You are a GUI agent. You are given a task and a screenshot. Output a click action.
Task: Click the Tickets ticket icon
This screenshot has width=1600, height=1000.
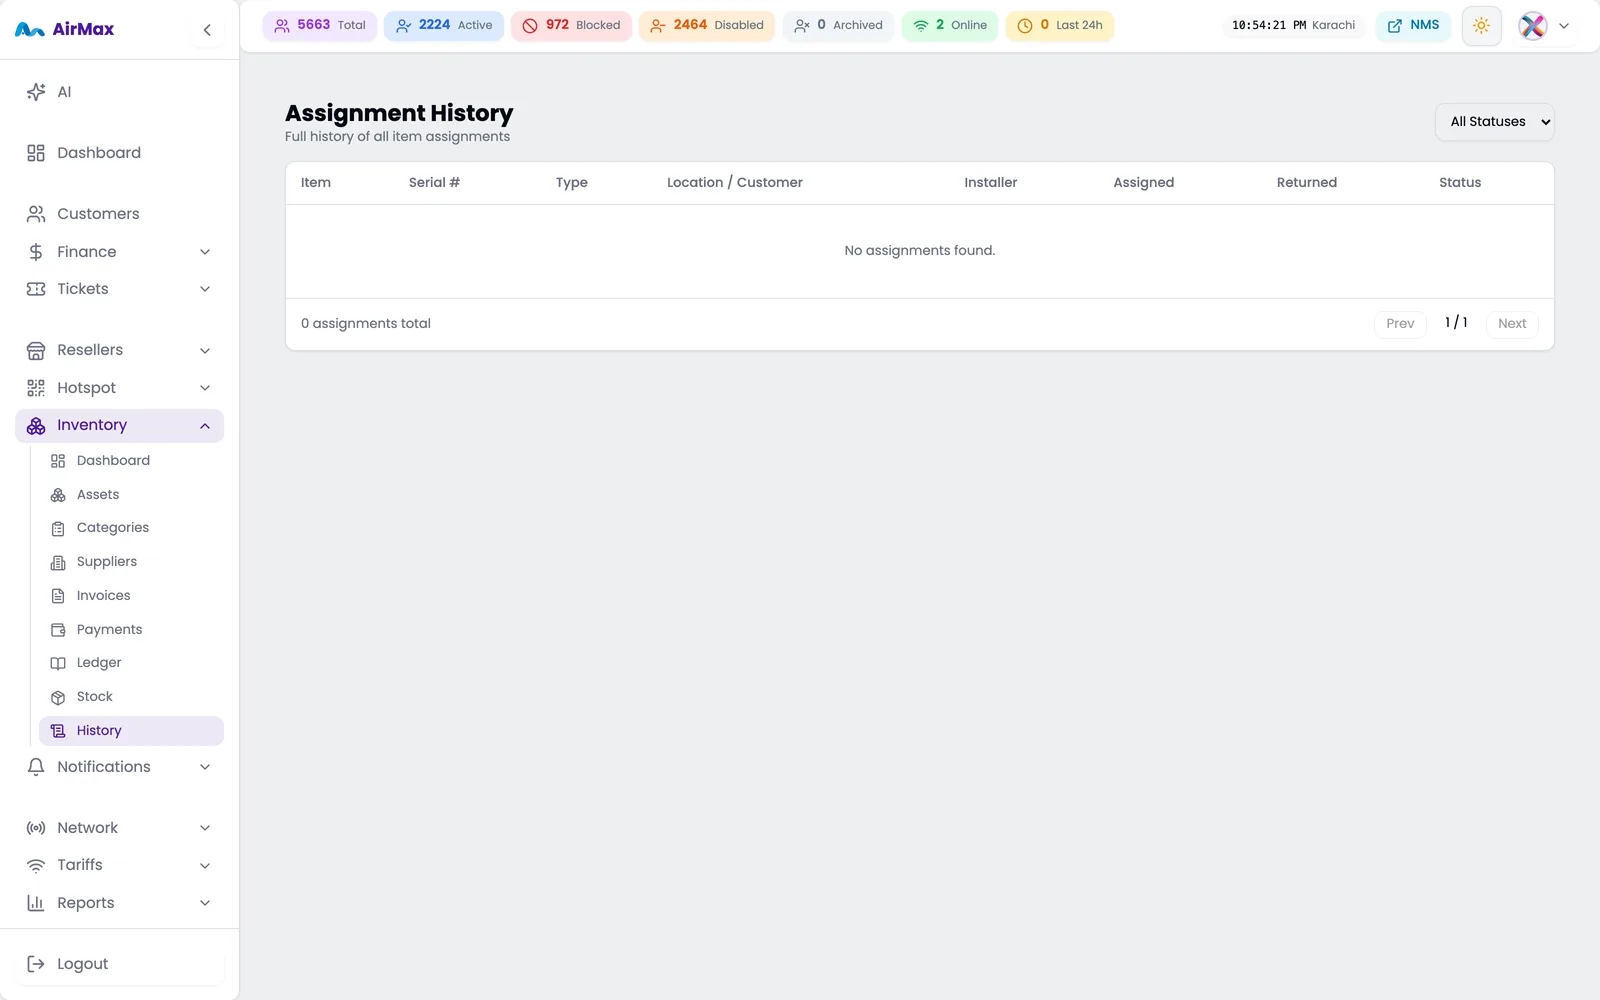click(x=36, y=289)
